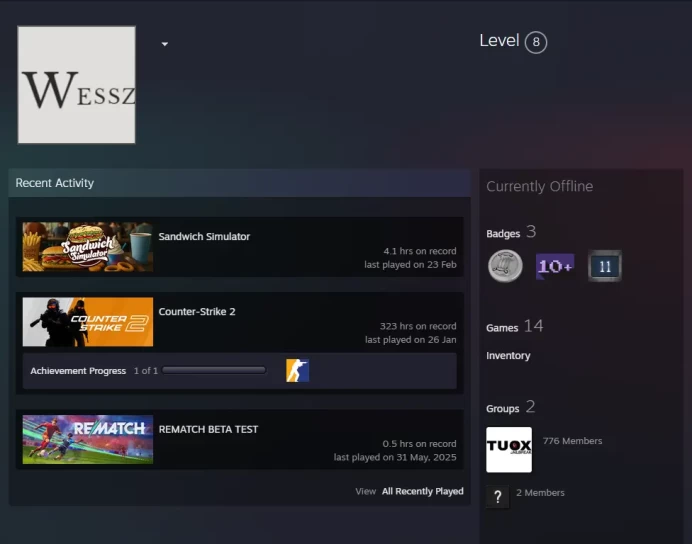
Task: Click the 2 Members text
Action: (x=540, y=492)
